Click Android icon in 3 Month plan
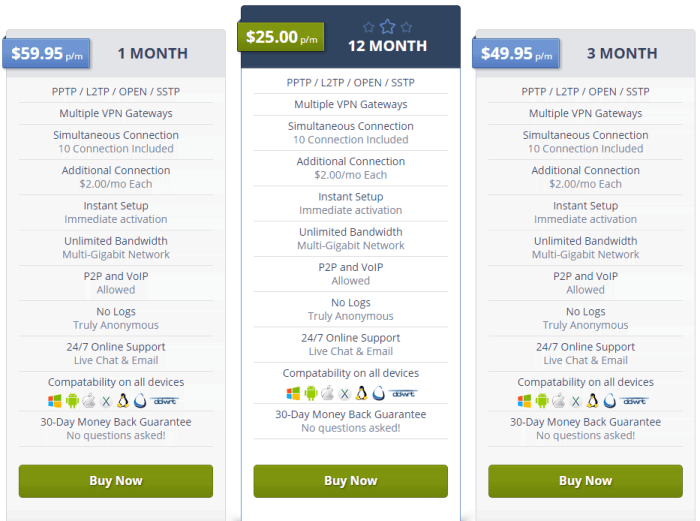Screen dimensions: 700x521 tap(542, 401)
